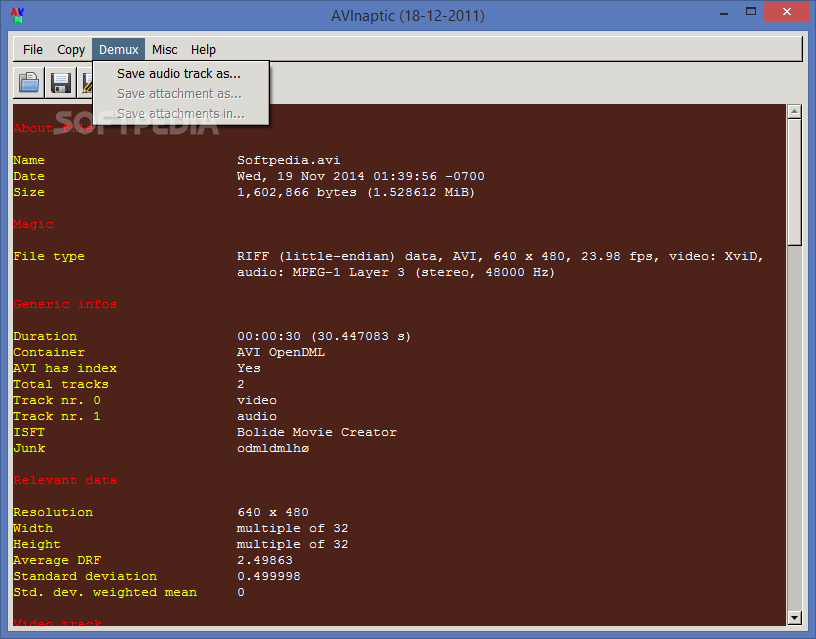Open the File menu

pos(33,49)
